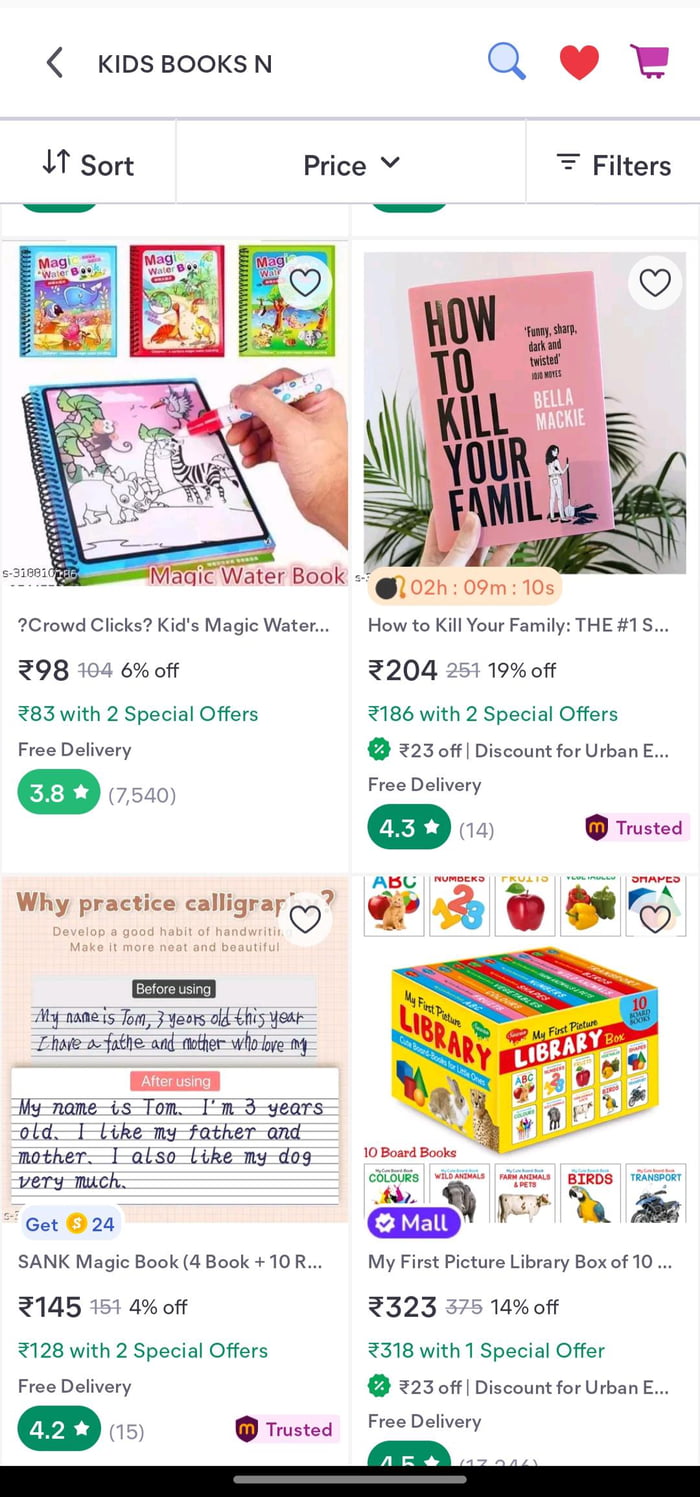700x1497 pixels.
Task: Tap green discount badge on How to Kill Your Family
Action: [379, 750]
